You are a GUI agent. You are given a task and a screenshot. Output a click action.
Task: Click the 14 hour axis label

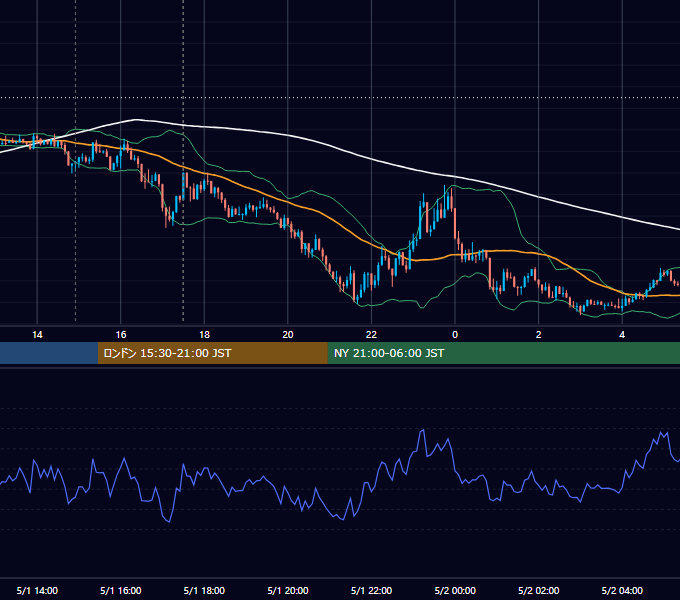(37, 335)
